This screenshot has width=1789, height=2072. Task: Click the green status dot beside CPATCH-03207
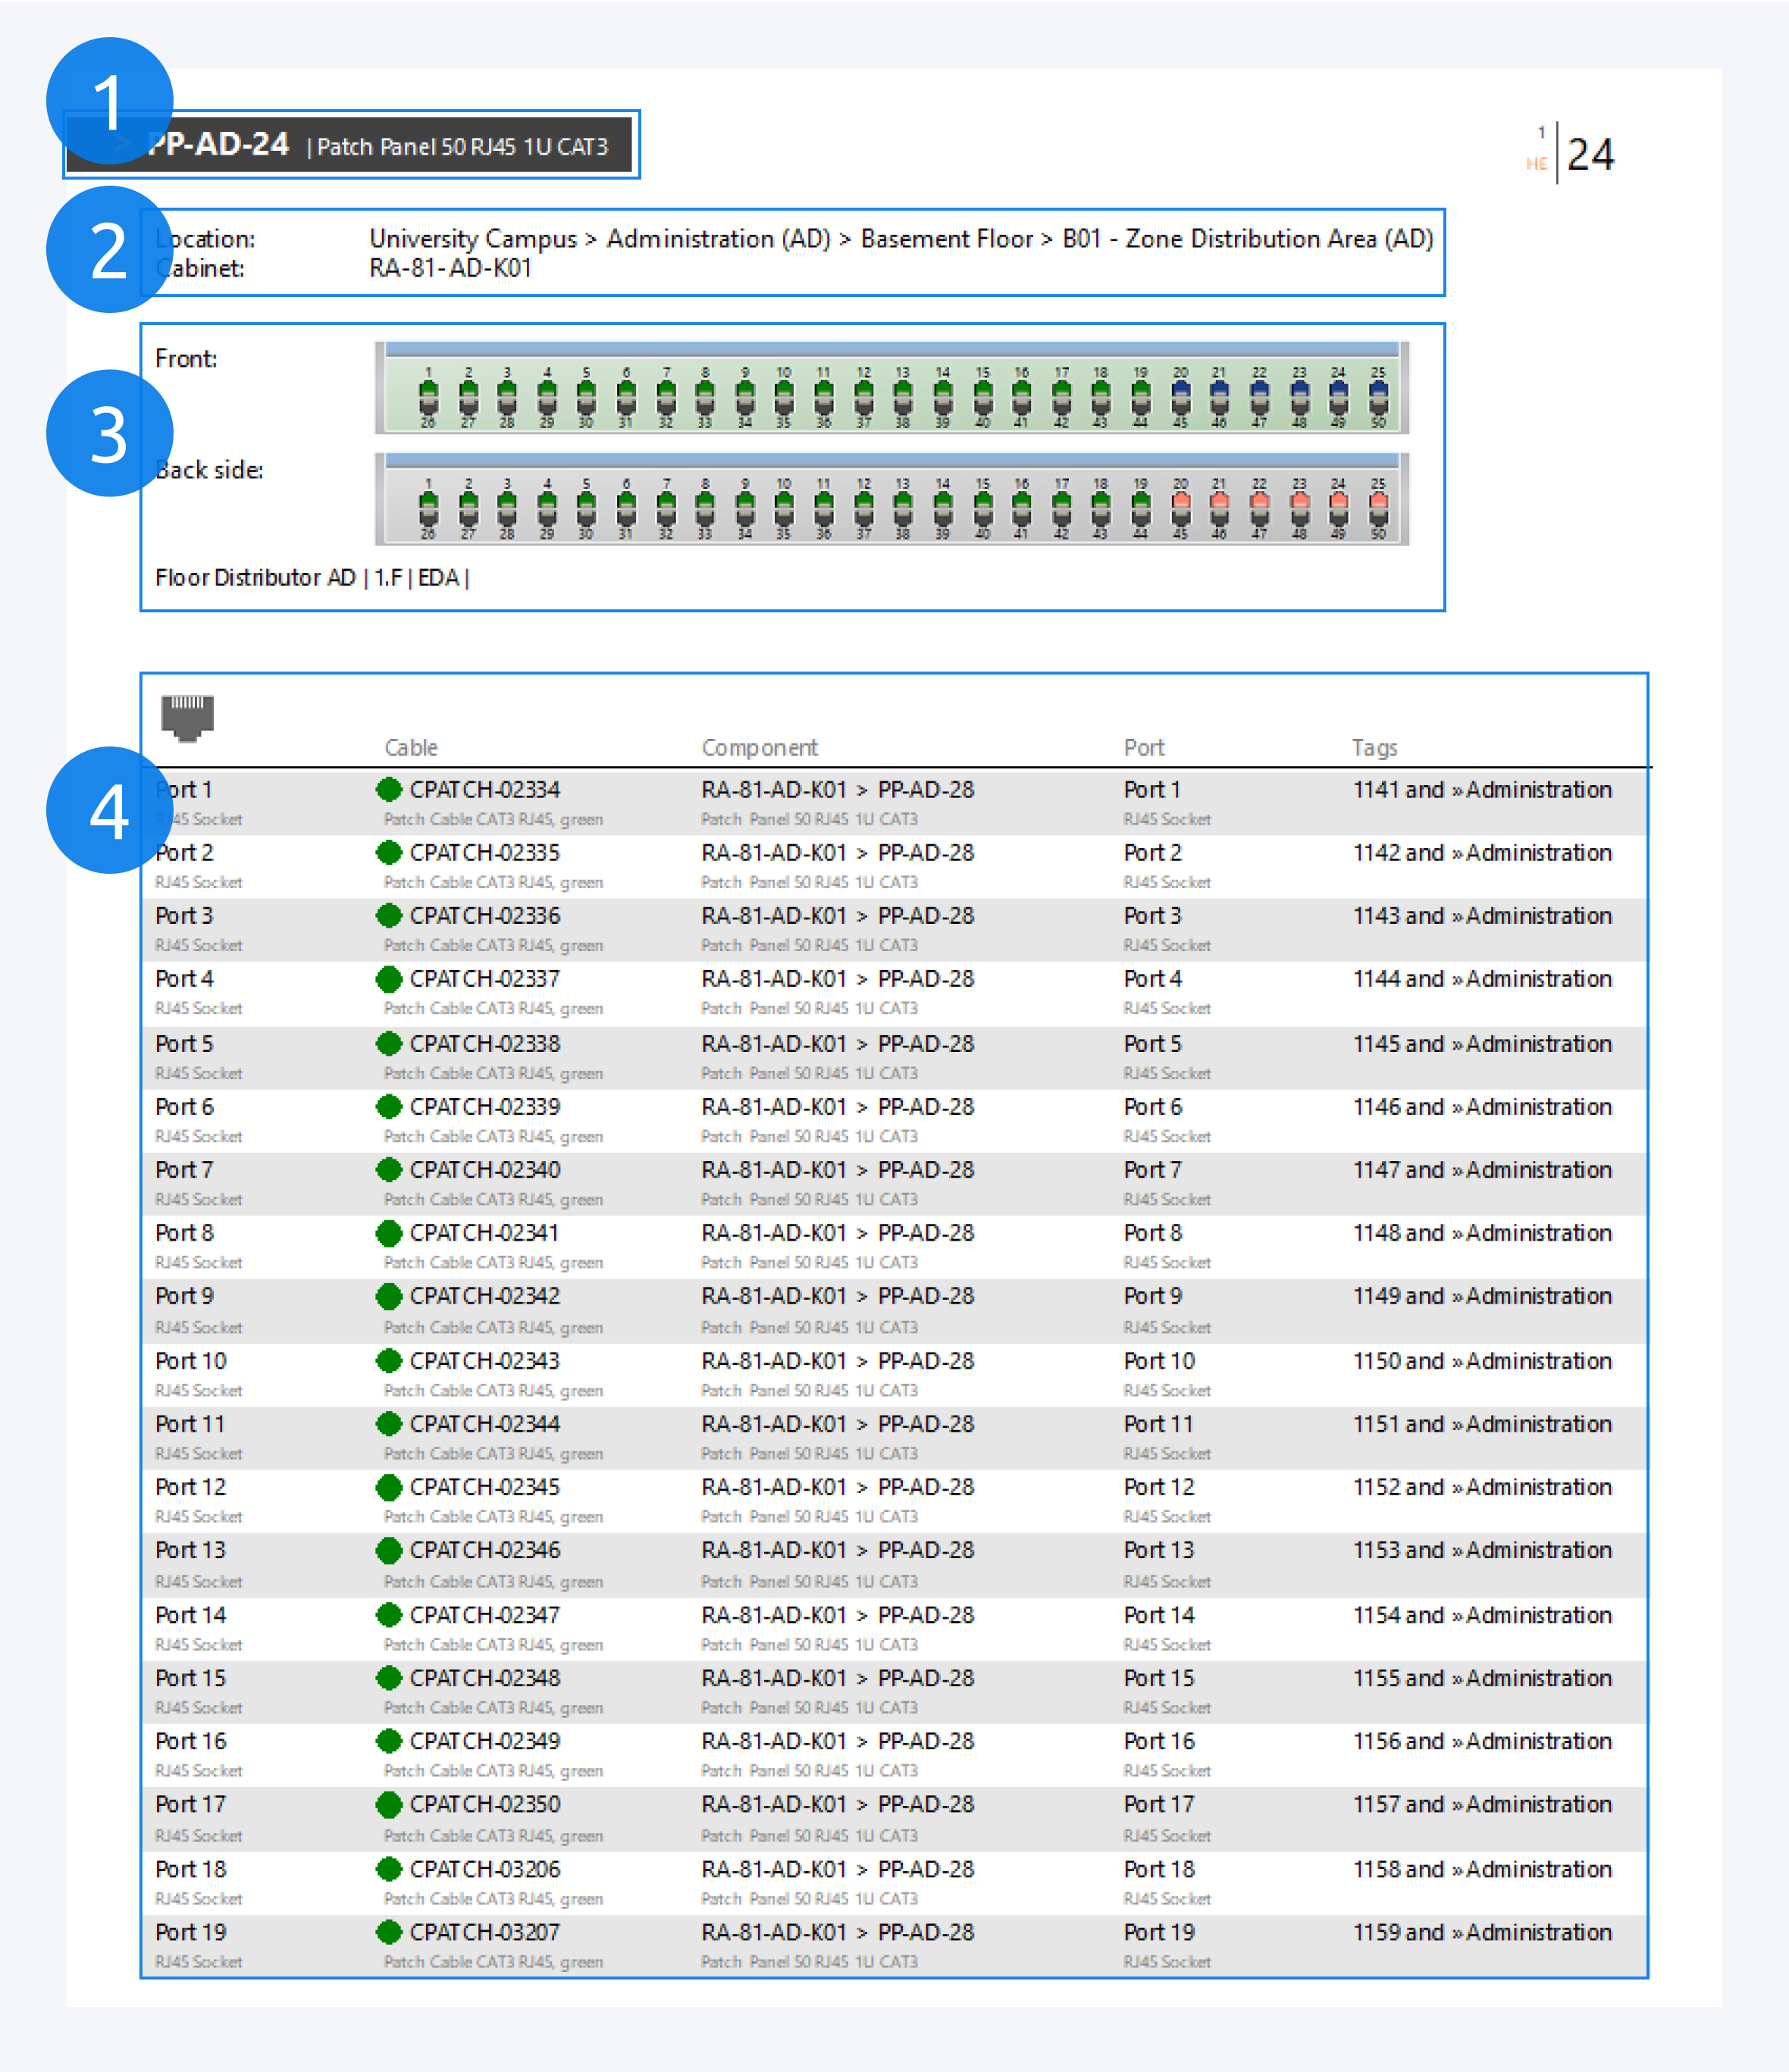point(389,1932)
